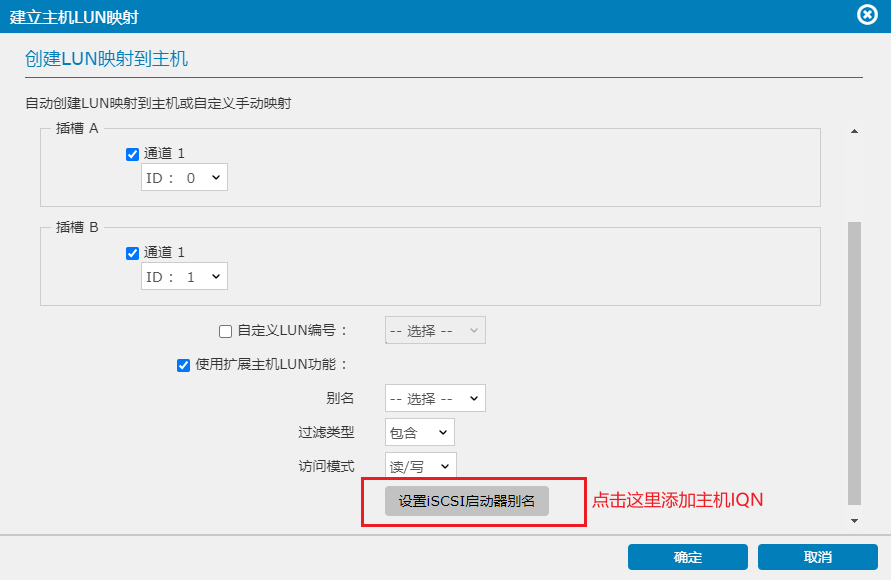Click the scrollbar track above the thumb
Screen dimensions: 891x580
click(854, 180)
